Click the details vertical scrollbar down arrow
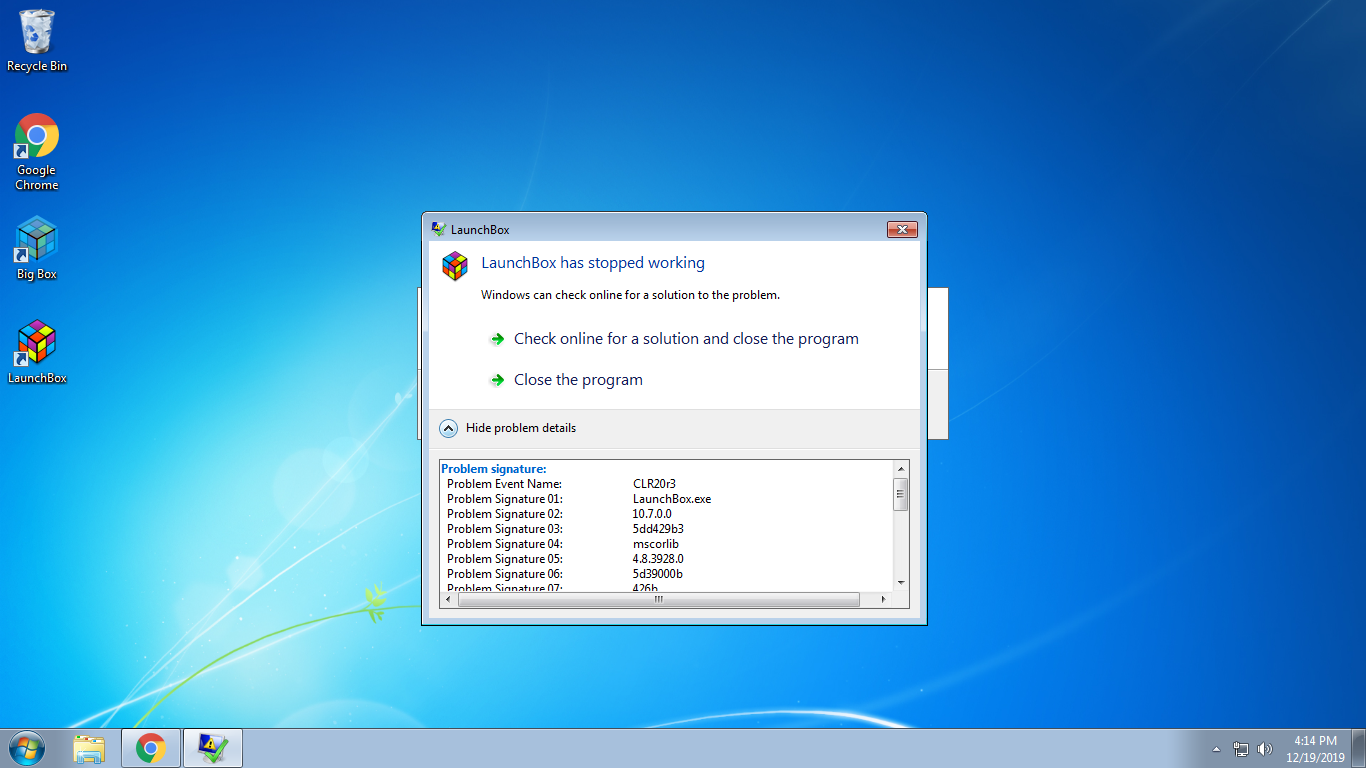The image size is (1366, 768). click(901, 582)
